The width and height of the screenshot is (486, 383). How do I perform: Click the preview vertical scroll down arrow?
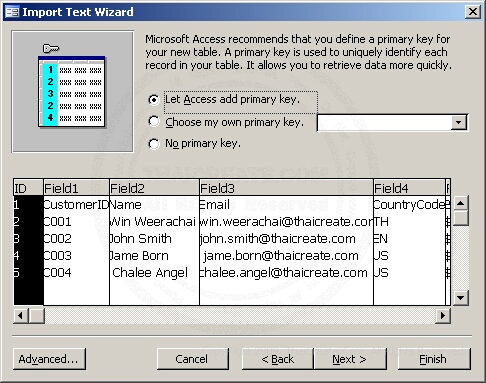[460, 298]
